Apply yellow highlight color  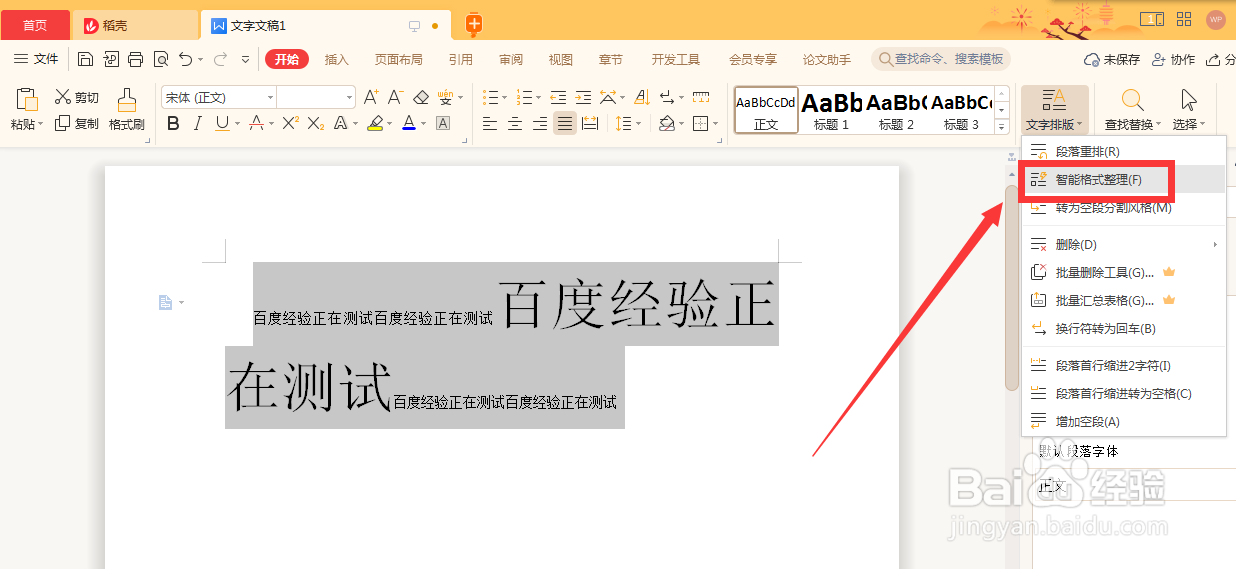375,124
